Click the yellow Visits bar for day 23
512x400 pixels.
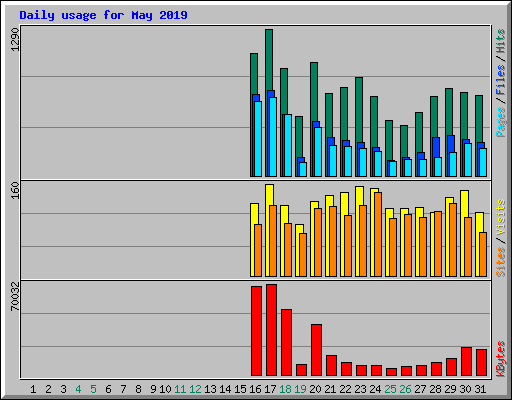pos(360,196)
